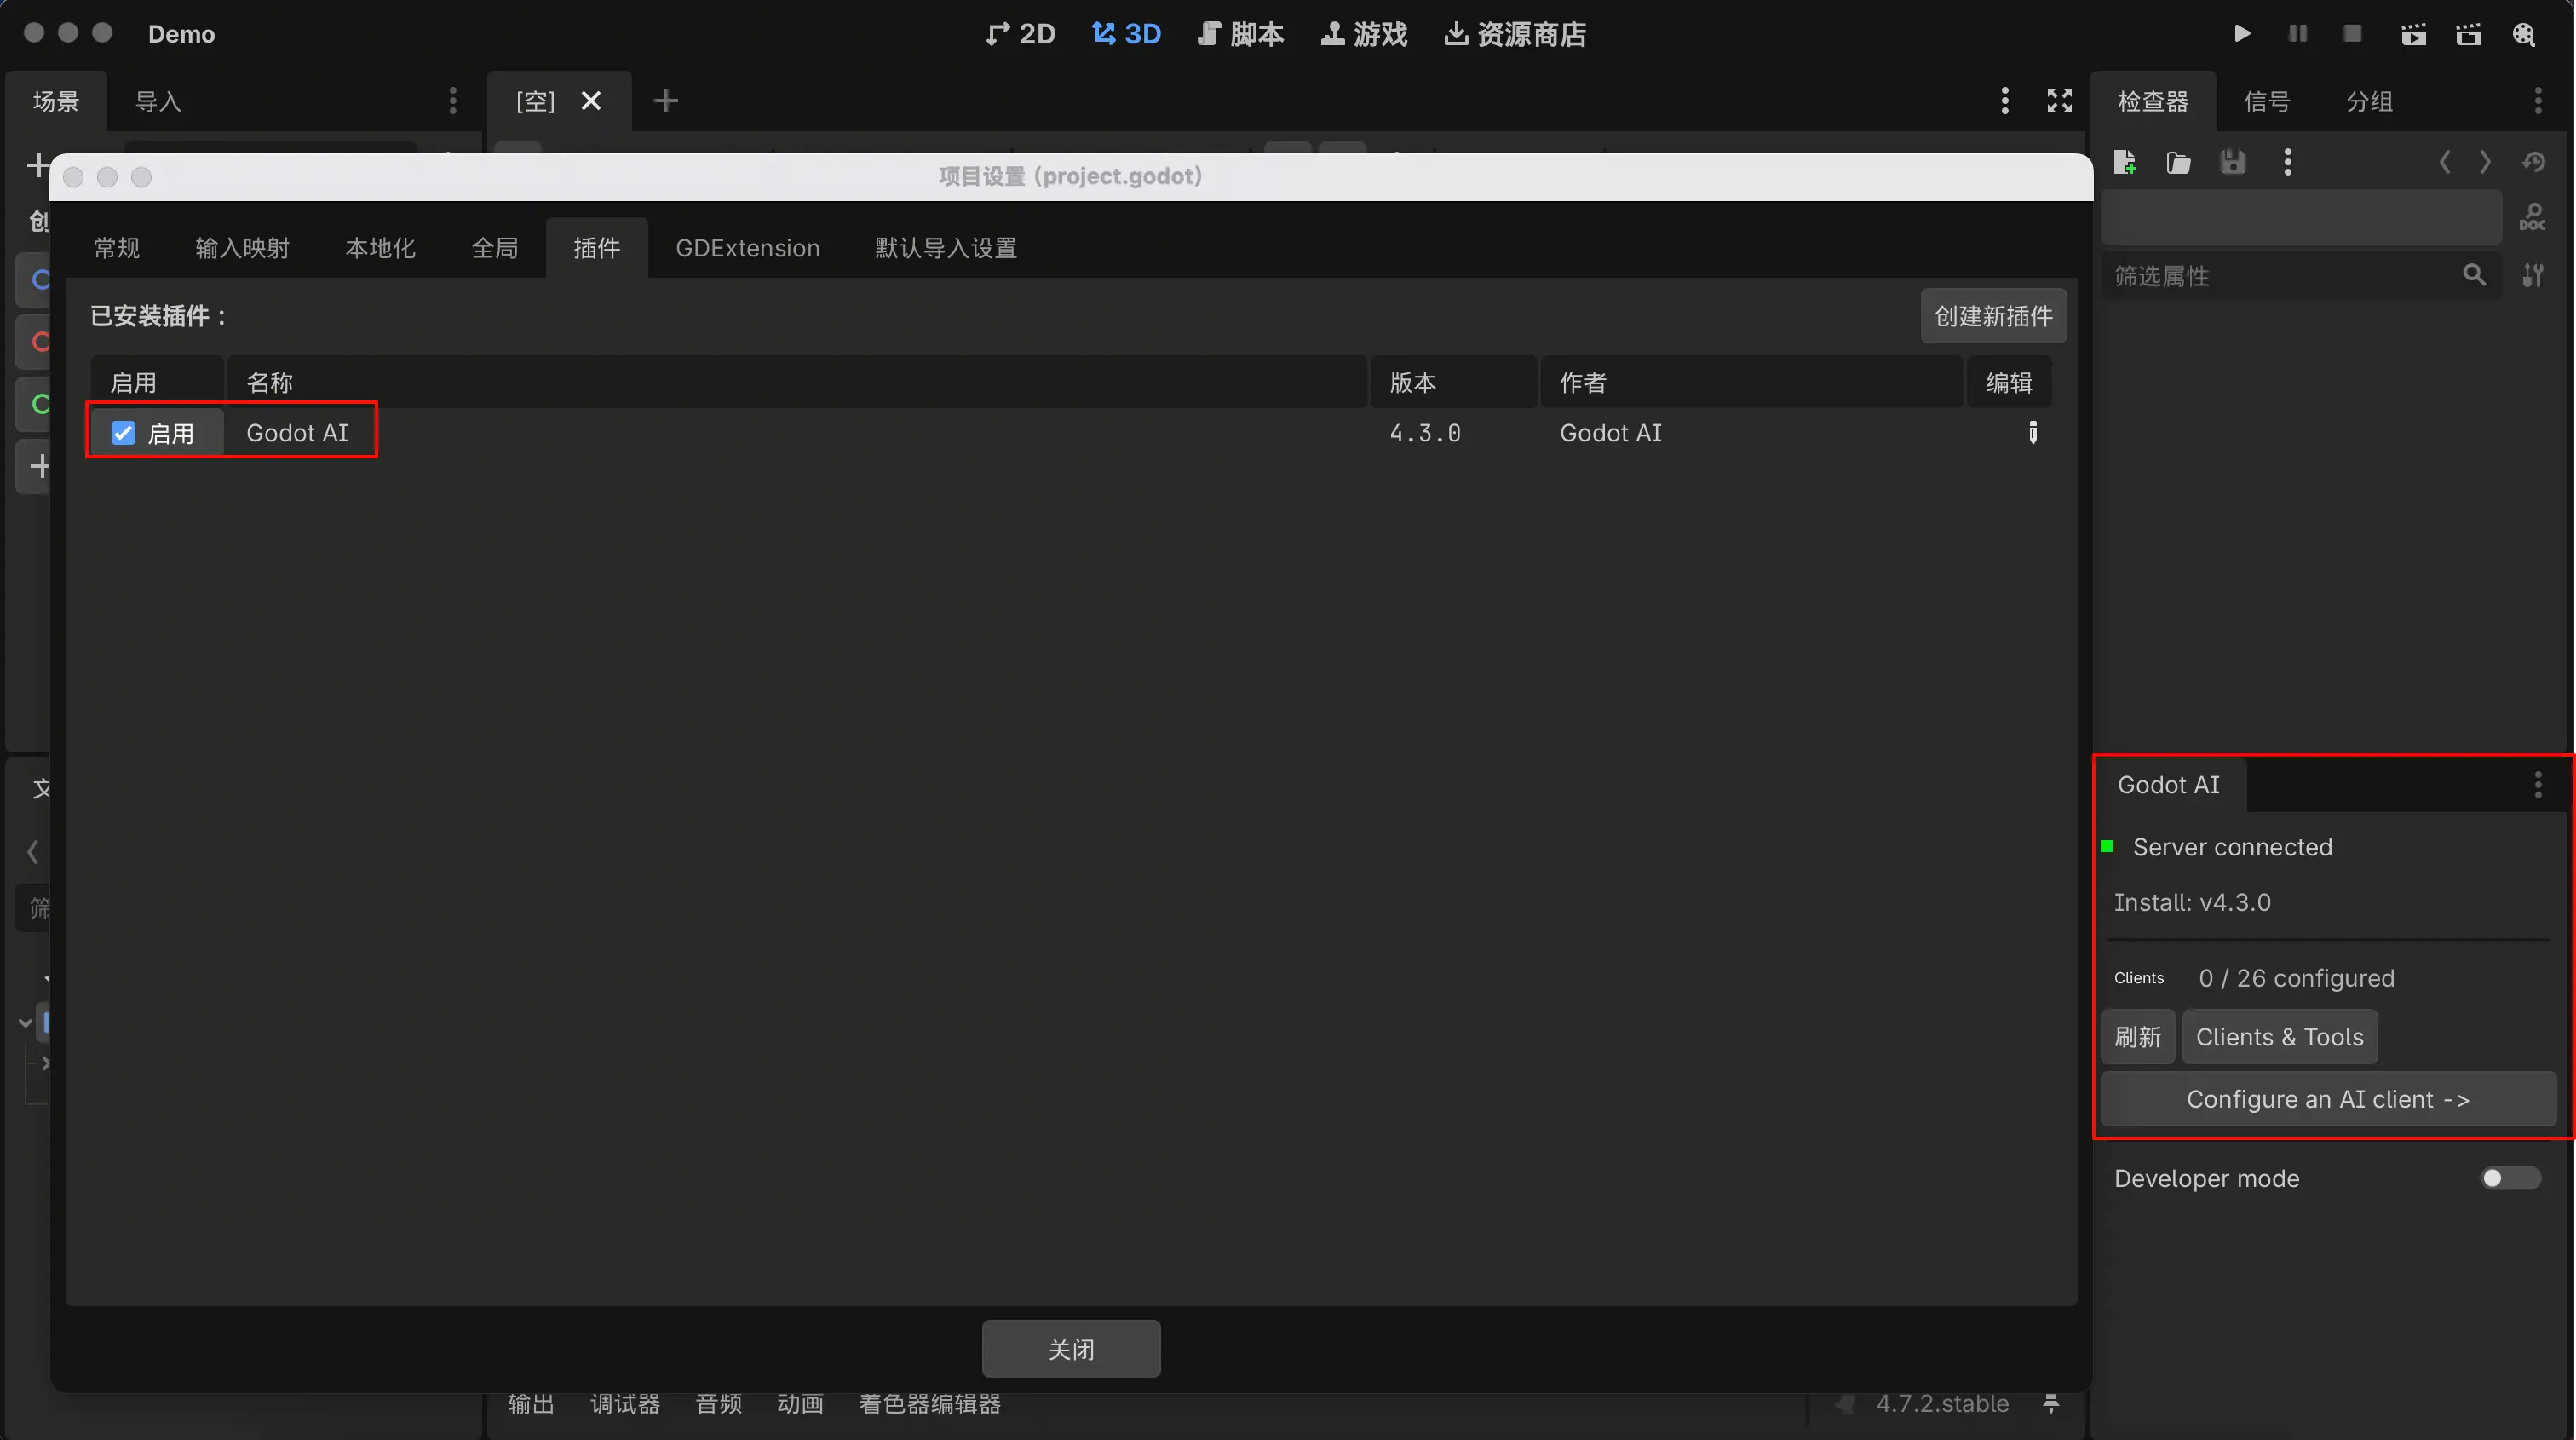Viewport: 2576px width, 1440px height.
Task: Switch to the 常规 settings tab
Action: coord(117,248)
